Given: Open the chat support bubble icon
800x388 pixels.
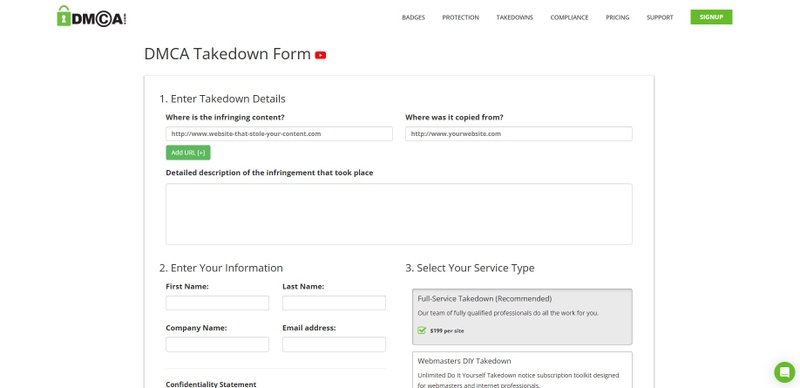Looking at the screenshot, I should click(x=784, y=372).
